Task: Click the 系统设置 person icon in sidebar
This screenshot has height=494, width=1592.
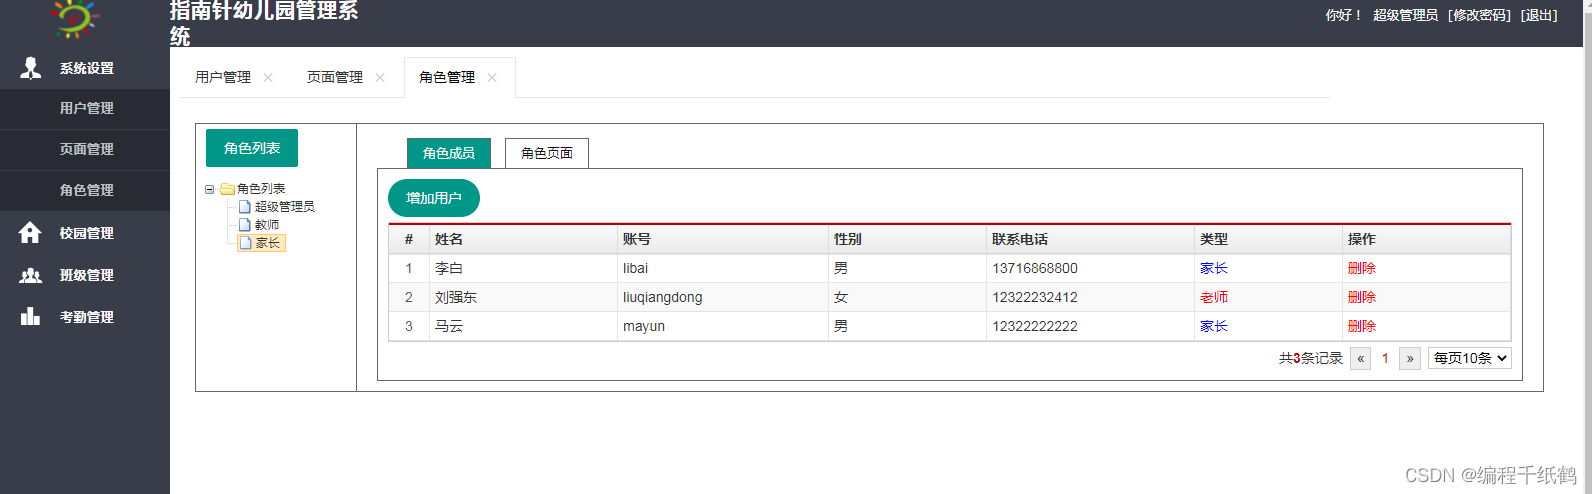Action: click(x=31, y=68)
